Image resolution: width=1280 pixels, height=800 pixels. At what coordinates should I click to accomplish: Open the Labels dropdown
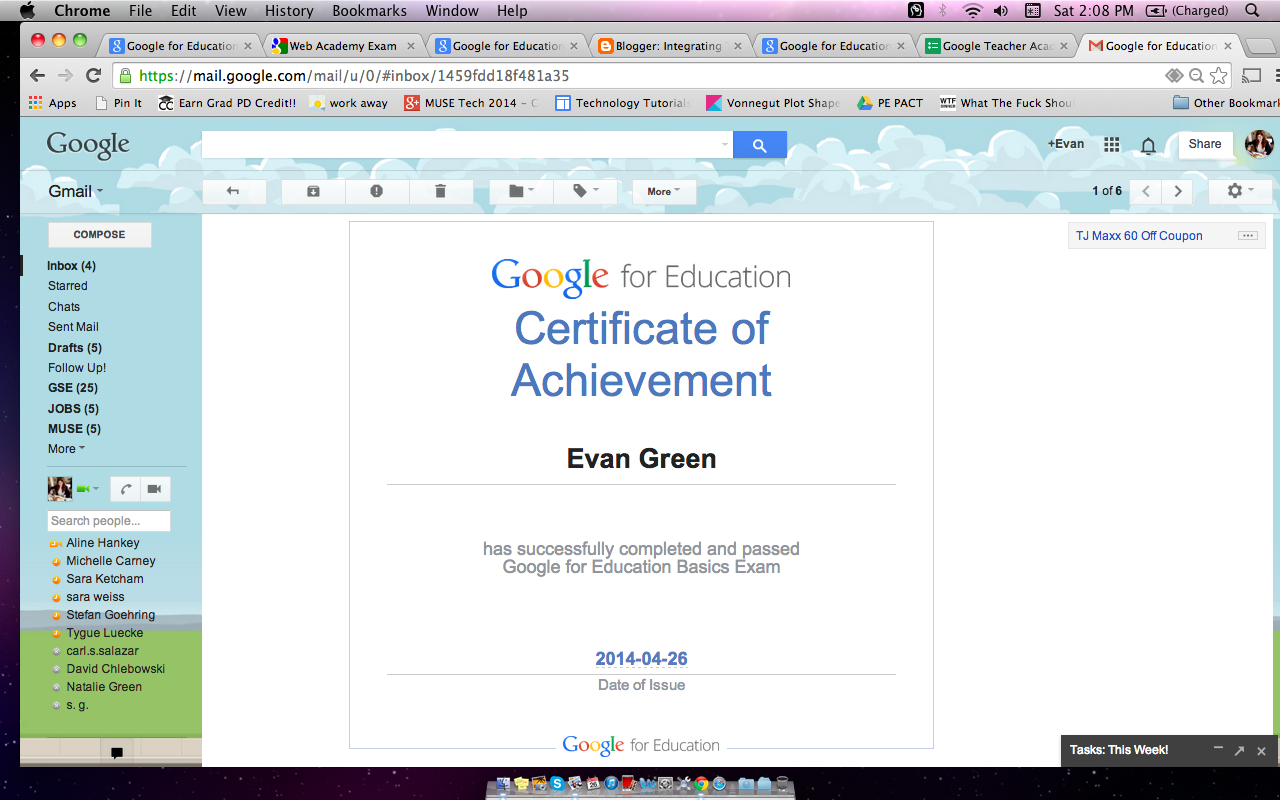[585, 191]
